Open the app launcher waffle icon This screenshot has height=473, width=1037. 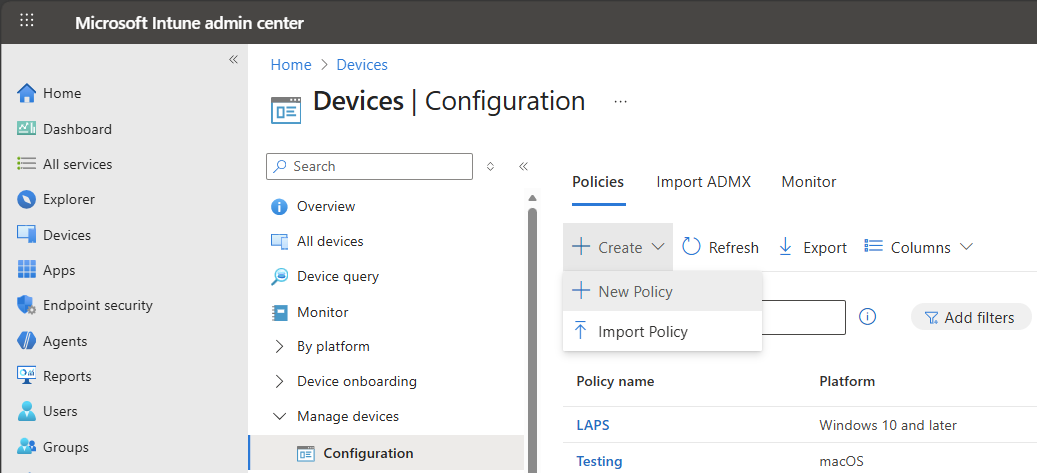[x=27, y=22]
